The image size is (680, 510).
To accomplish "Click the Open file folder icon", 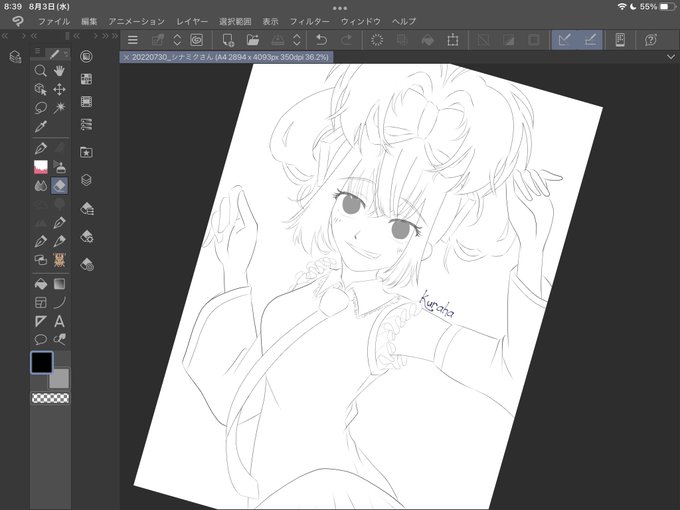I will click(253, 40).
